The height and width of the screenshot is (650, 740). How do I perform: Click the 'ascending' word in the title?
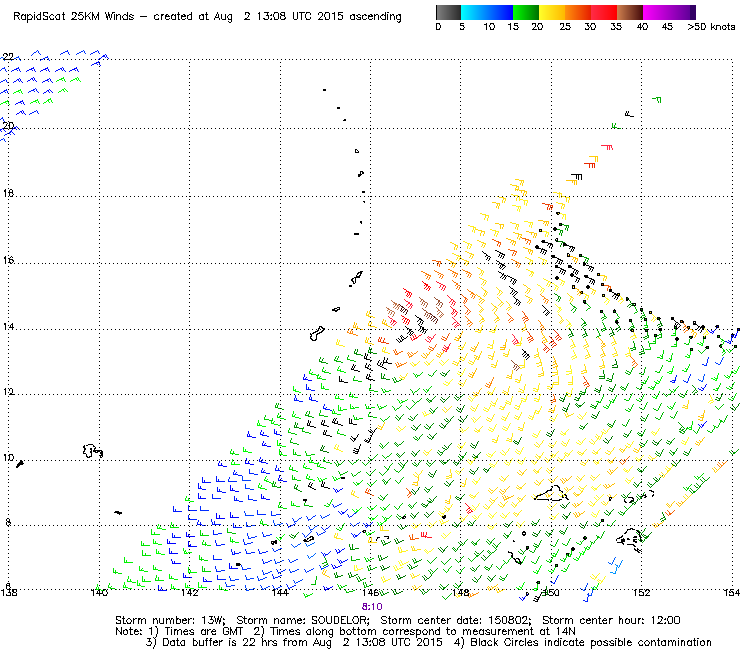pyautogui.click(x=375, y=17)
